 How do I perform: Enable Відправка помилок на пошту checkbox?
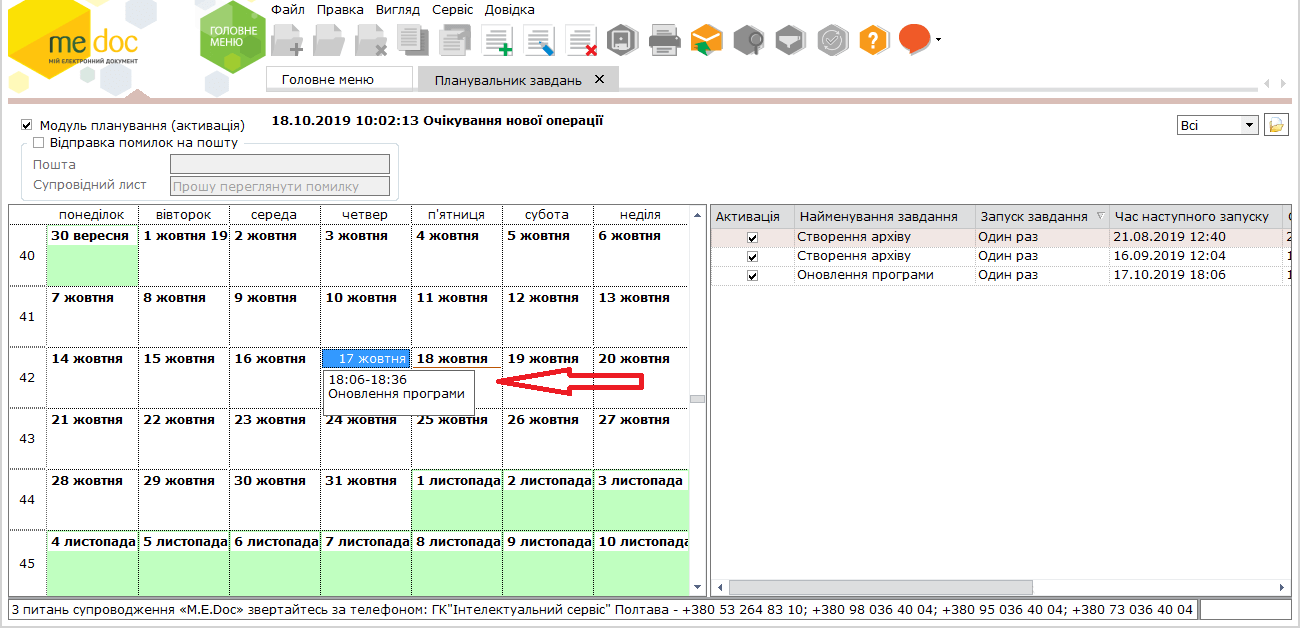tap(39, 143)
